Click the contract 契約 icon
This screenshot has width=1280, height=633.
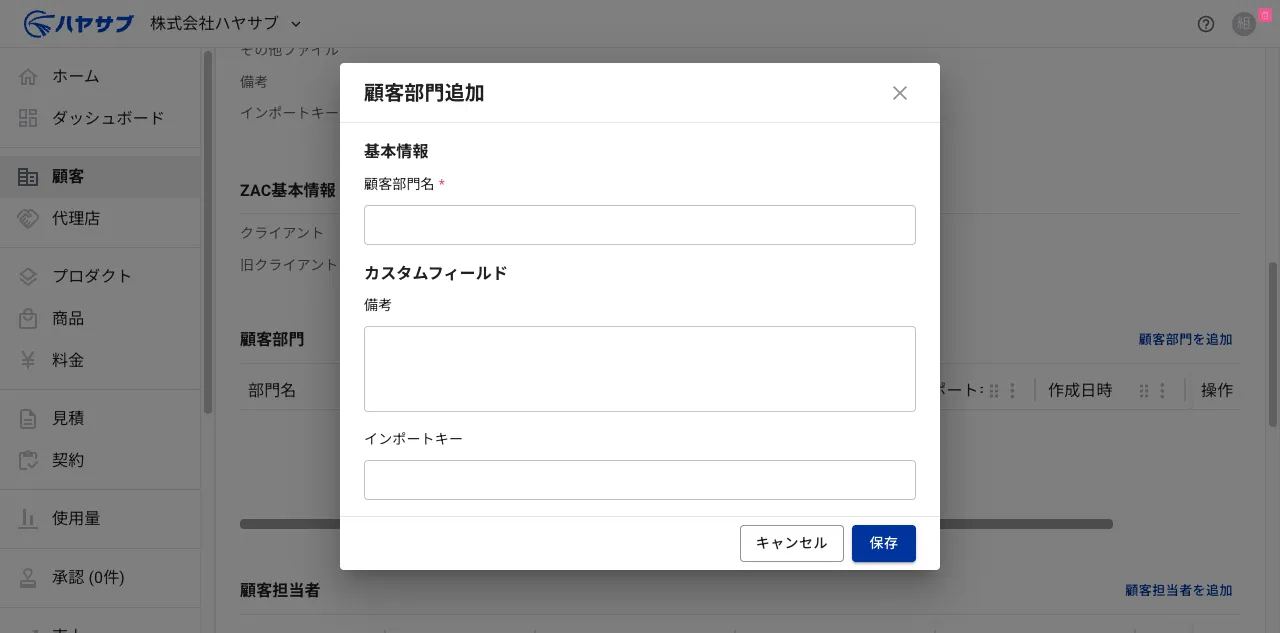(28, 460)
